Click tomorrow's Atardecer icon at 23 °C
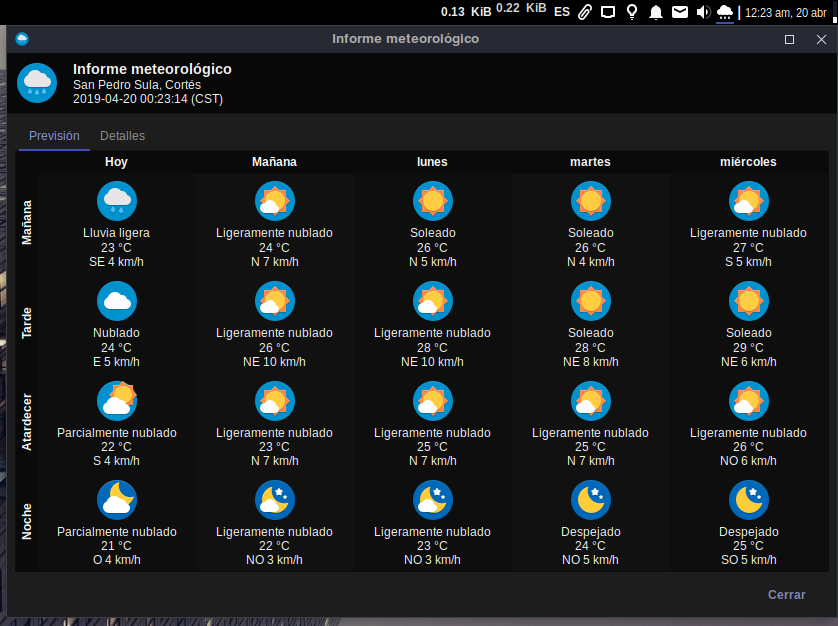Image resolution: width=838 pixels, height=626 pixels. [275, 401]
